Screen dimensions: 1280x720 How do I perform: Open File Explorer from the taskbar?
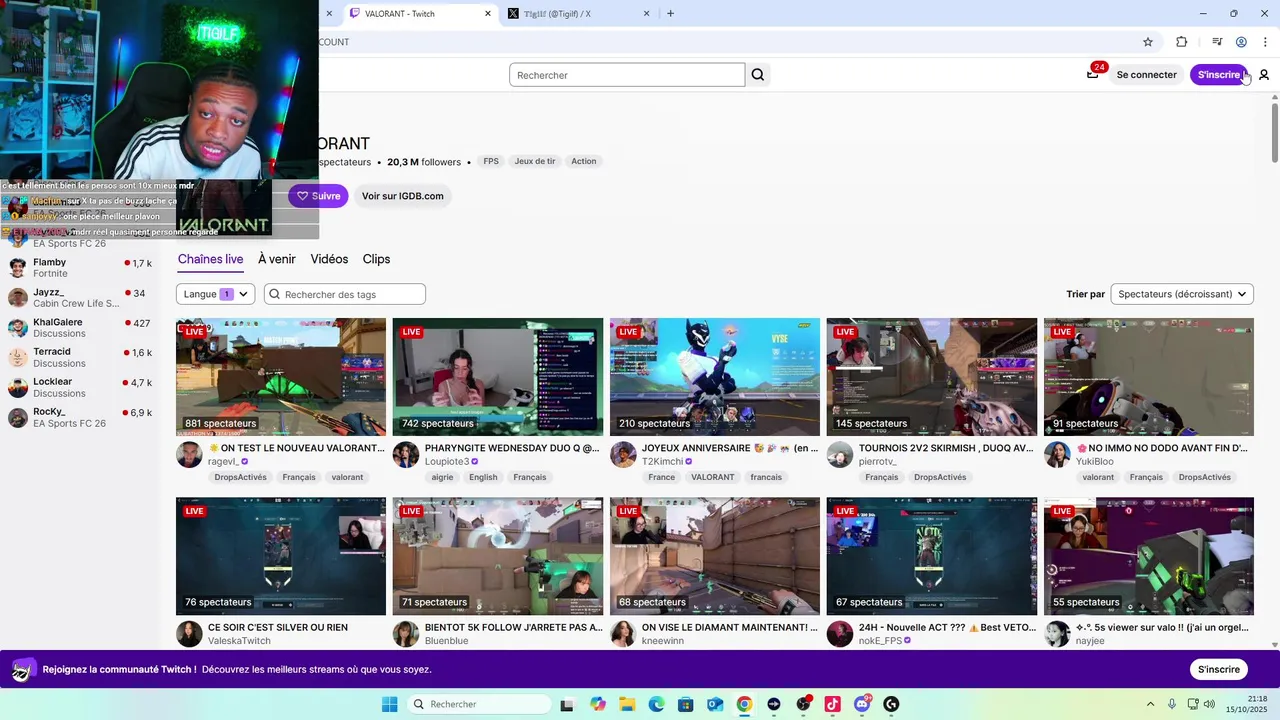click(627, 704)
